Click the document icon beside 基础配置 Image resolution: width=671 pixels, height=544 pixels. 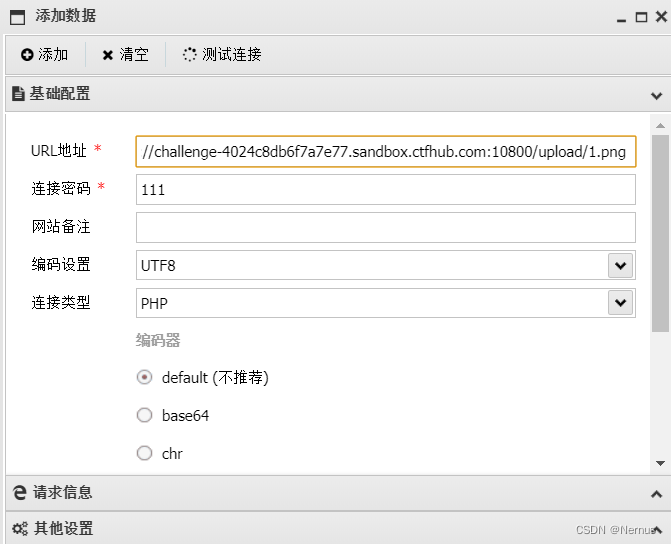[18, 94]
